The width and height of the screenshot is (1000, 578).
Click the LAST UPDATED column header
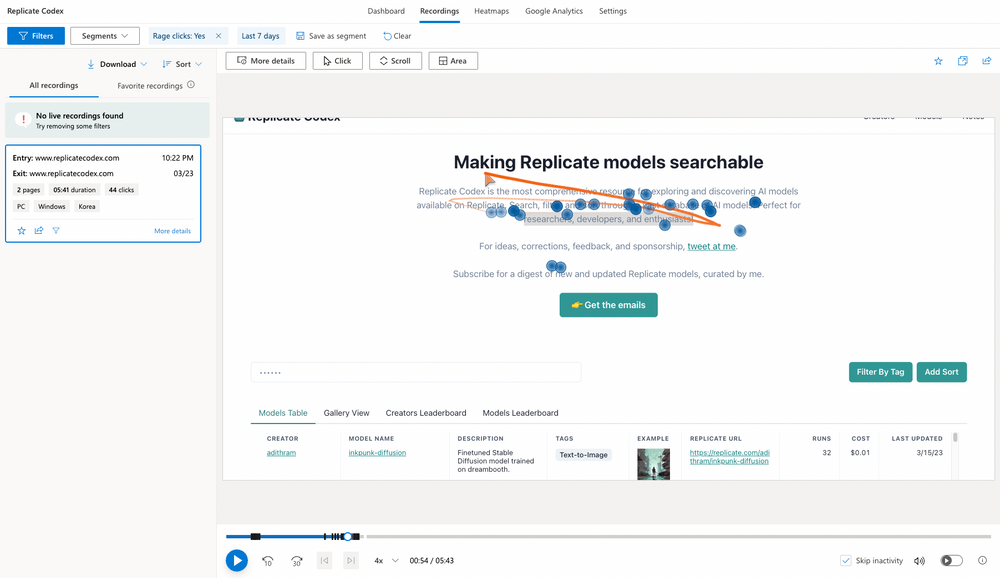click(x=917, y=439)
